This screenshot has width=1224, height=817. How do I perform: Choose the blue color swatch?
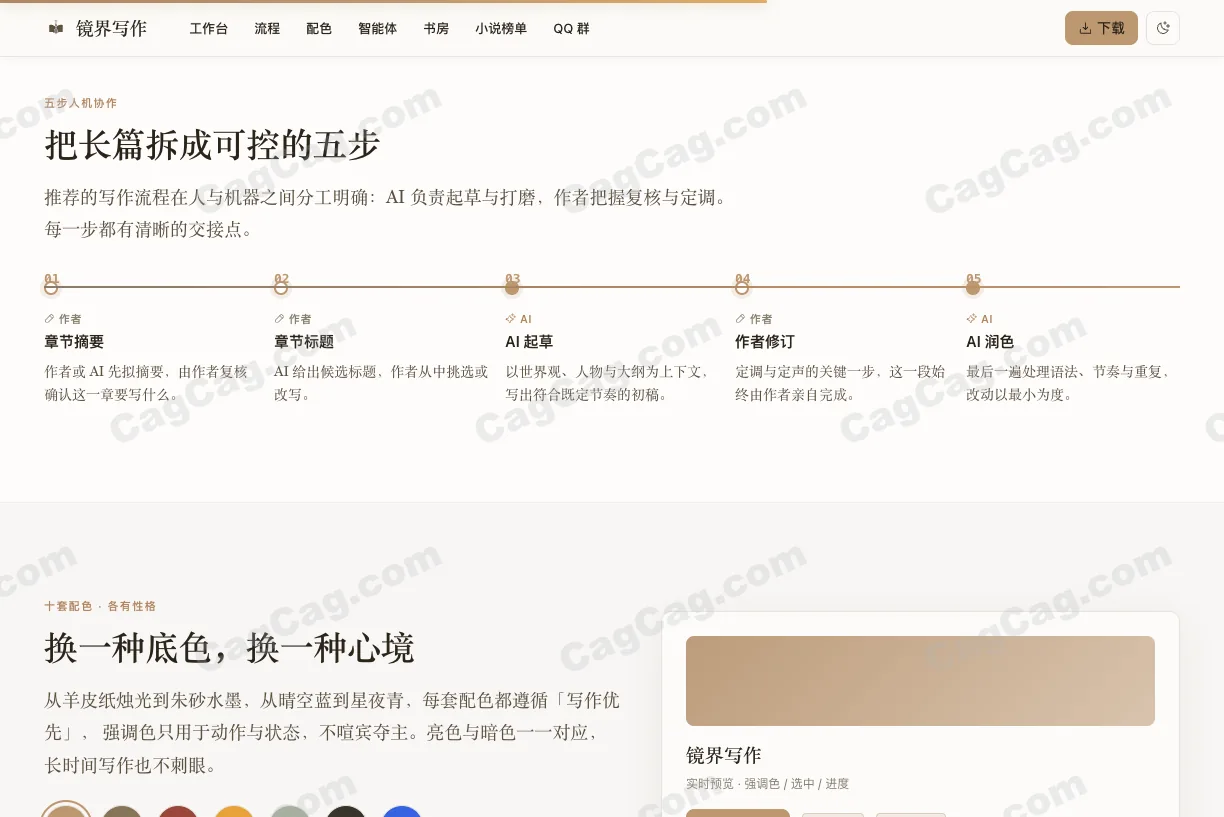point(402,811)
